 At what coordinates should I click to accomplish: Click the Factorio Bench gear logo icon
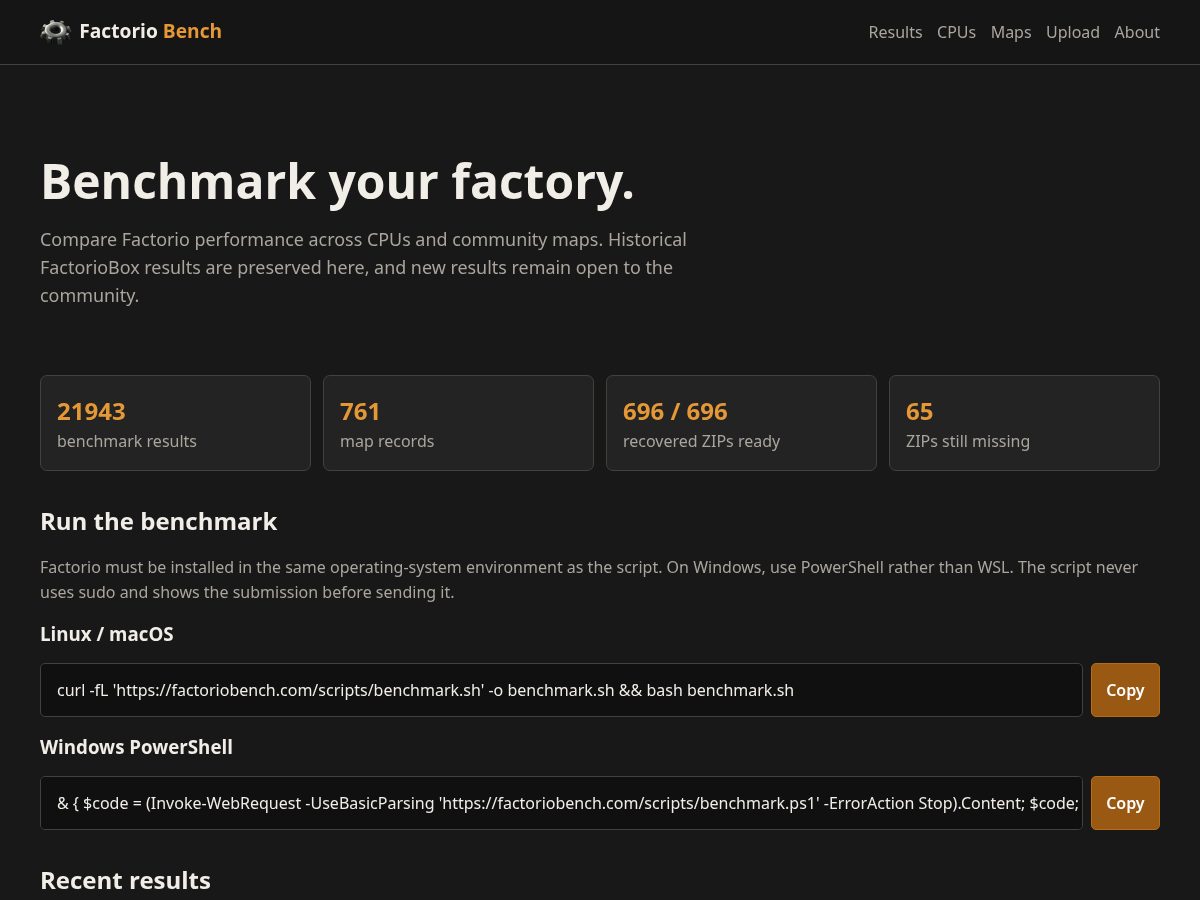pos(55,32)
